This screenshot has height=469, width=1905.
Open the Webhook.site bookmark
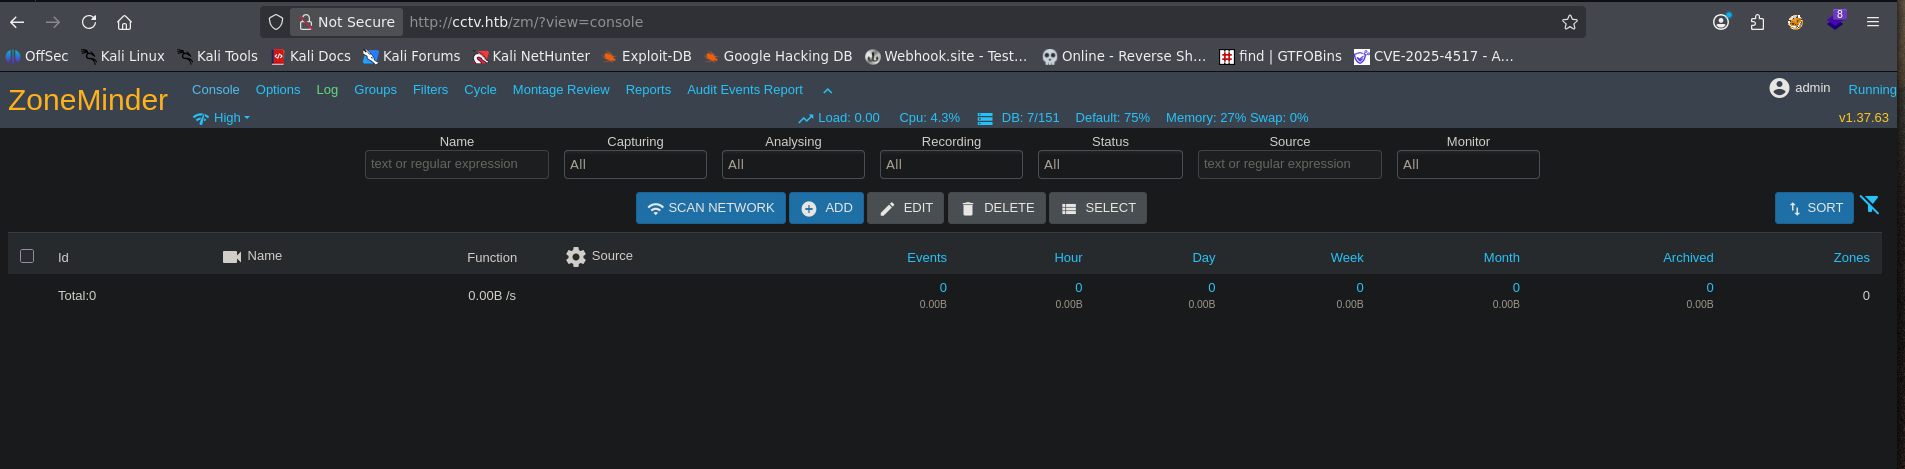(x=946, y=57)
